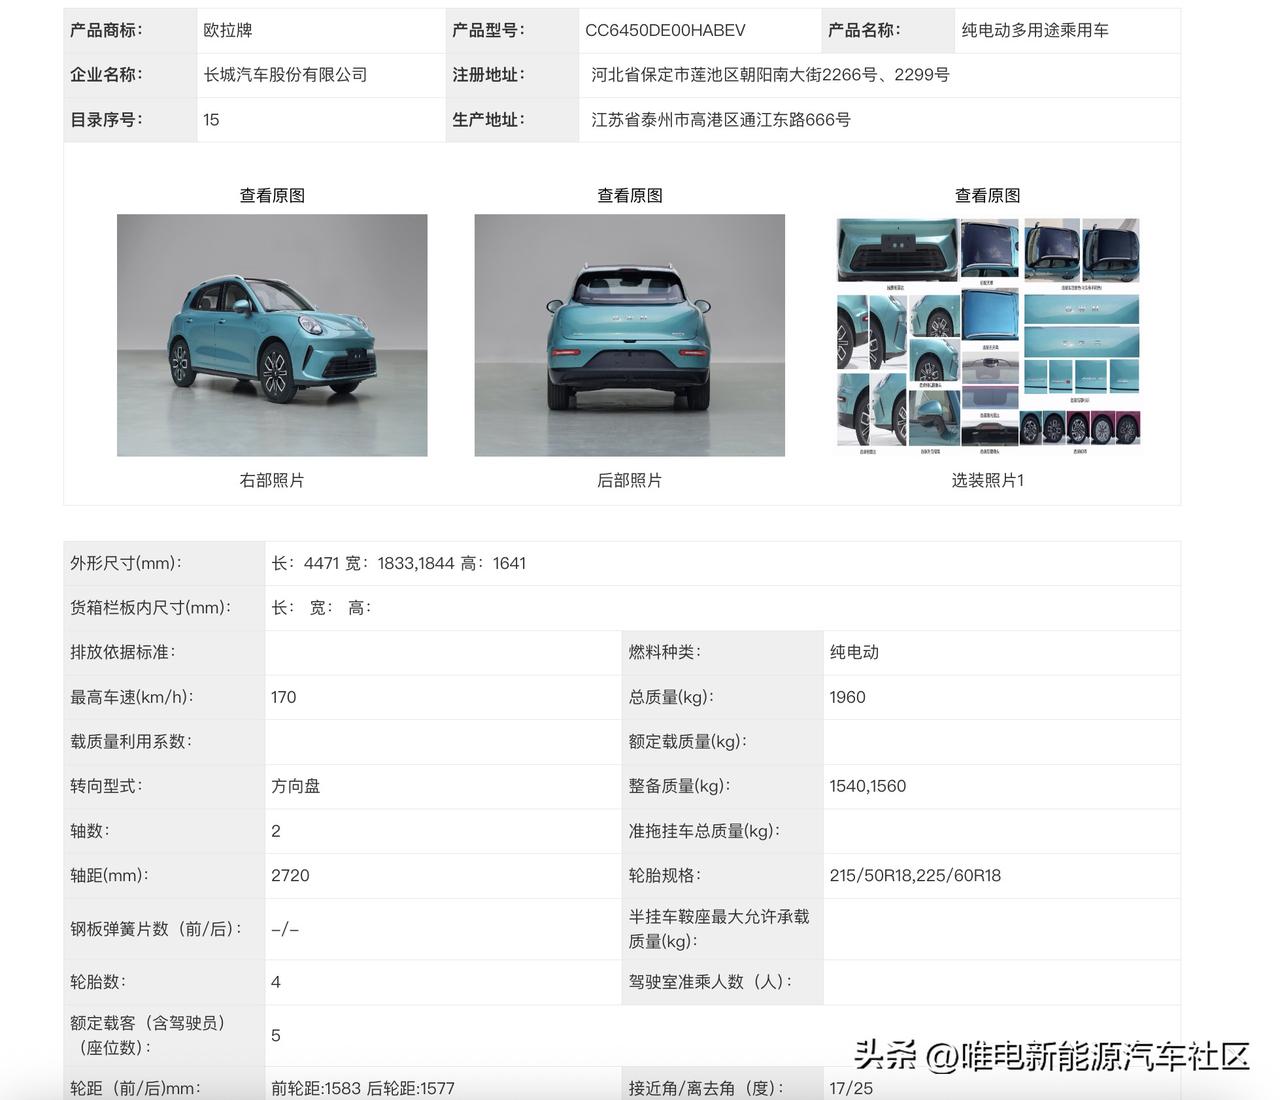Select the approach/departure angle value 17/25

tap(851, 1088)
